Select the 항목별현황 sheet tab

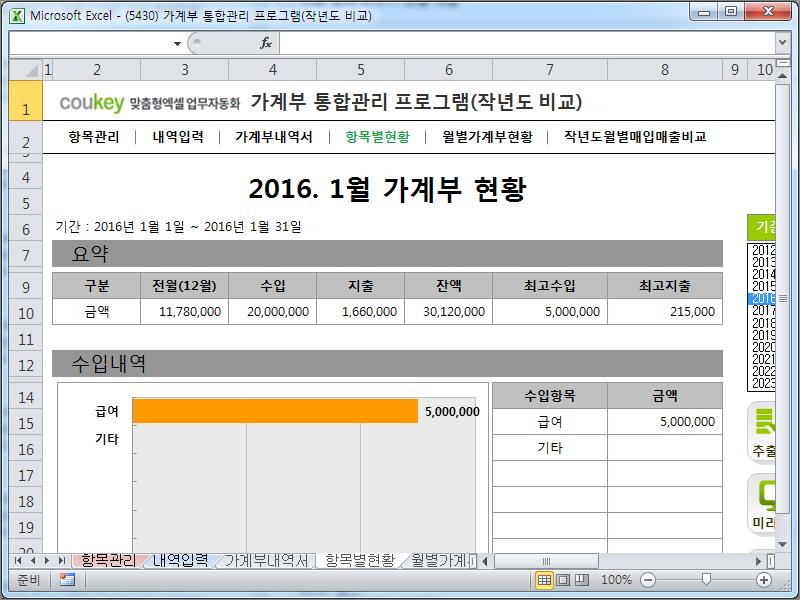(x=360, y=561)
